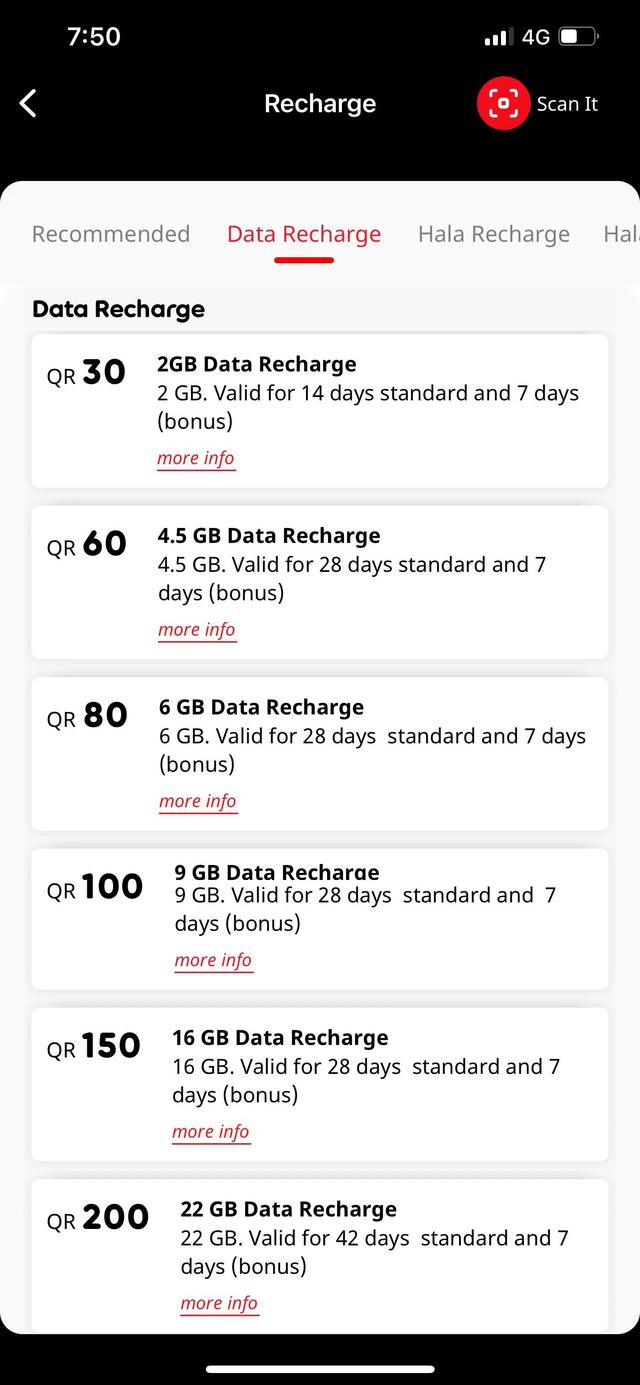The image size is (640, 1385).
Task: Choose the QR 60 recharge card
Action: tap(87, 544)
